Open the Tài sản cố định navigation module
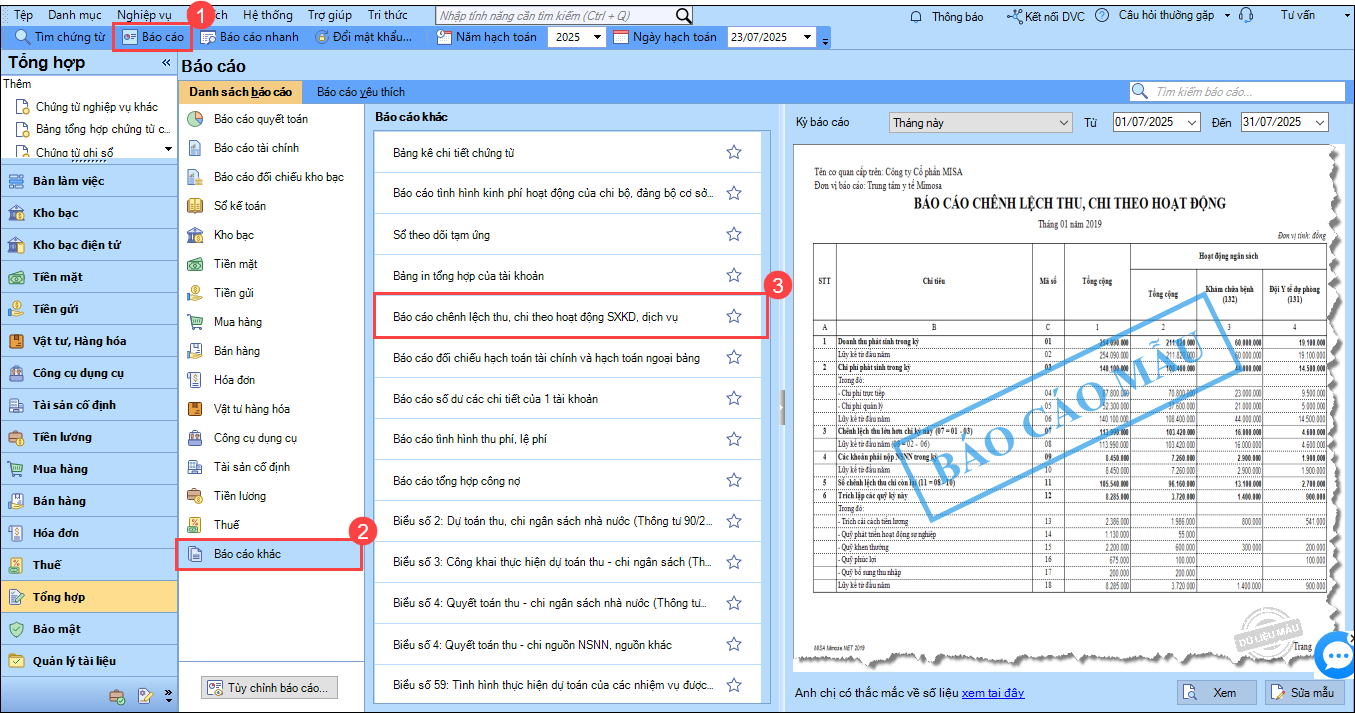Screen dimensions: 1355x713 [89, 405]
